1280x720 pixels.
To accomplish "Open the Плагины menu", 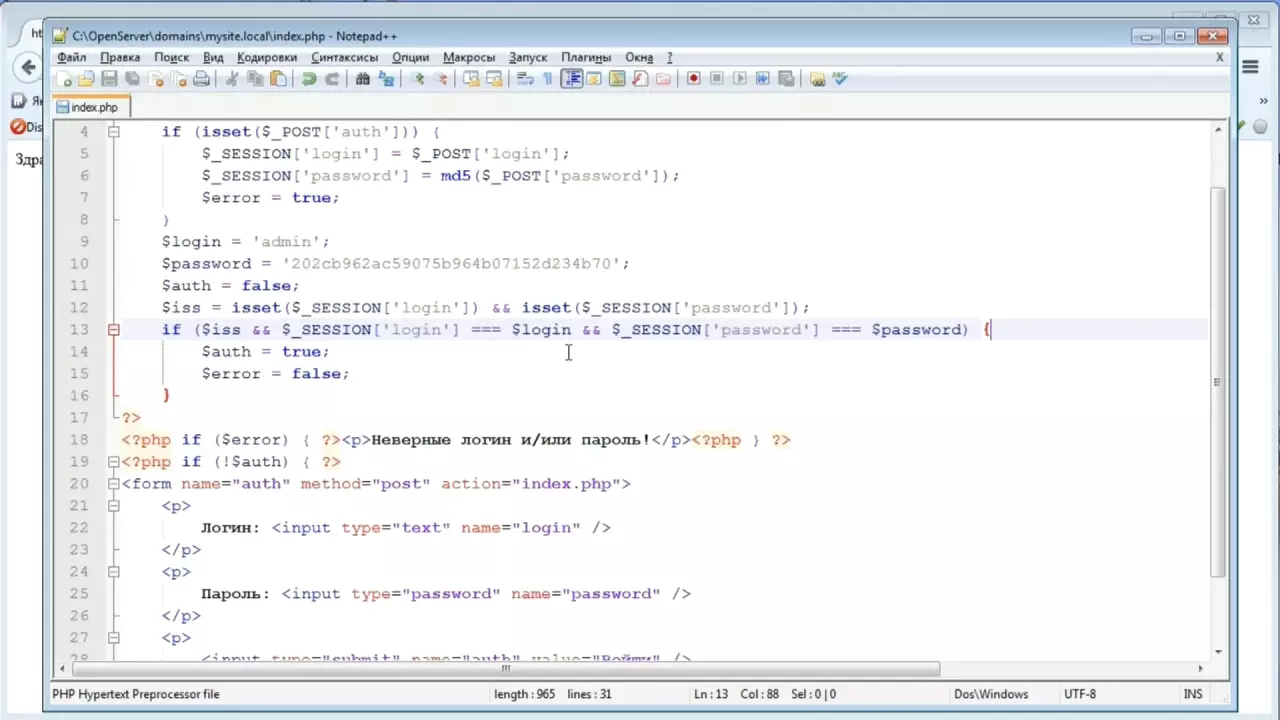I will [x=586, y=57].
